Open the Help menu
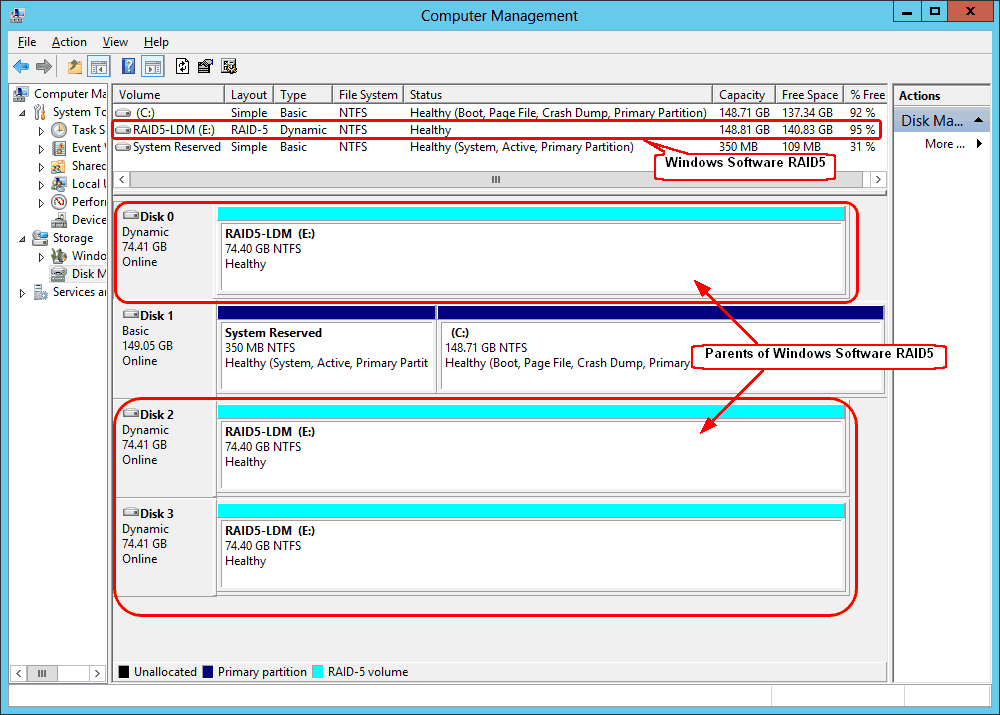This screenshot has height=715, width=1000. tap(156, 41)
